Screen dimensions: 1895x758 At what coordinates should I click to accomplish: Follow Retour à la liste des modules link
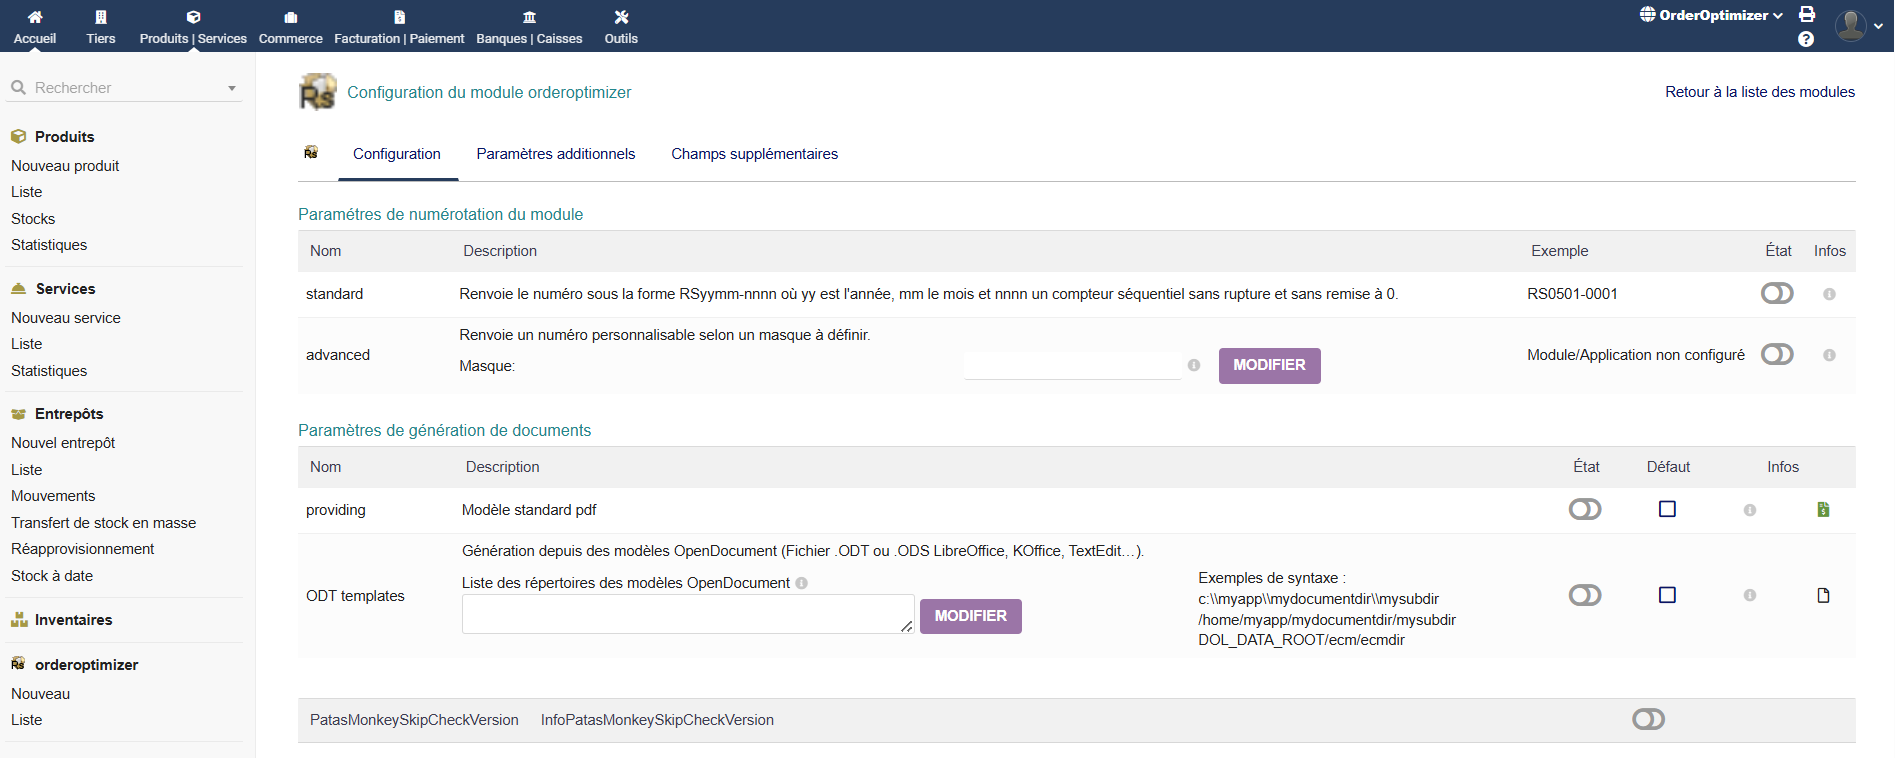(1759, 92)
